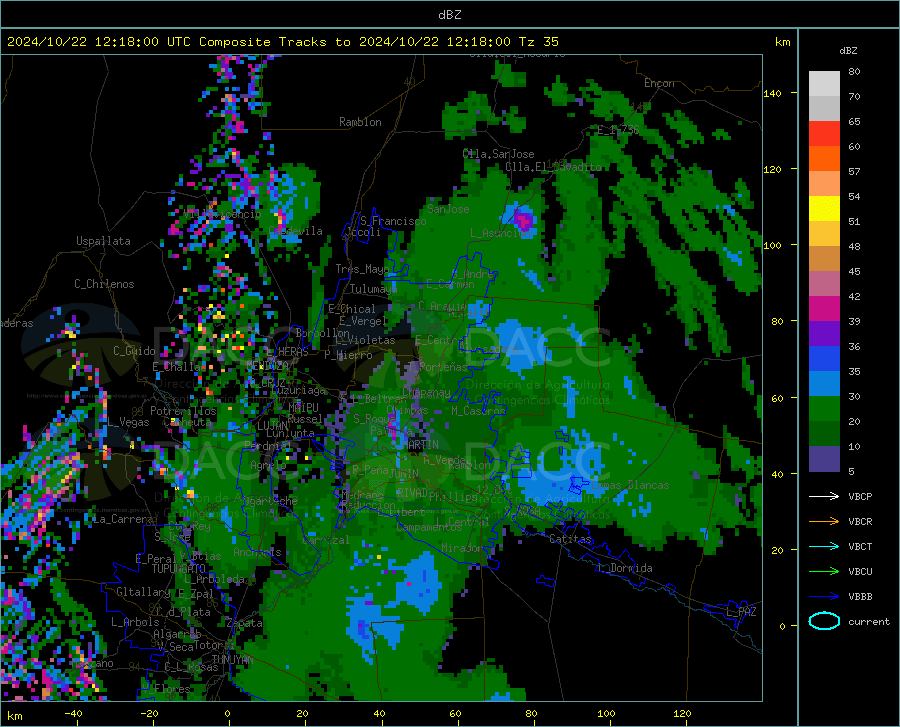The height and width of the screenshot is (727, 900).
Task: Click the TUPUNGATO town label
Action: pyautogui.click(x=179, y=569)
